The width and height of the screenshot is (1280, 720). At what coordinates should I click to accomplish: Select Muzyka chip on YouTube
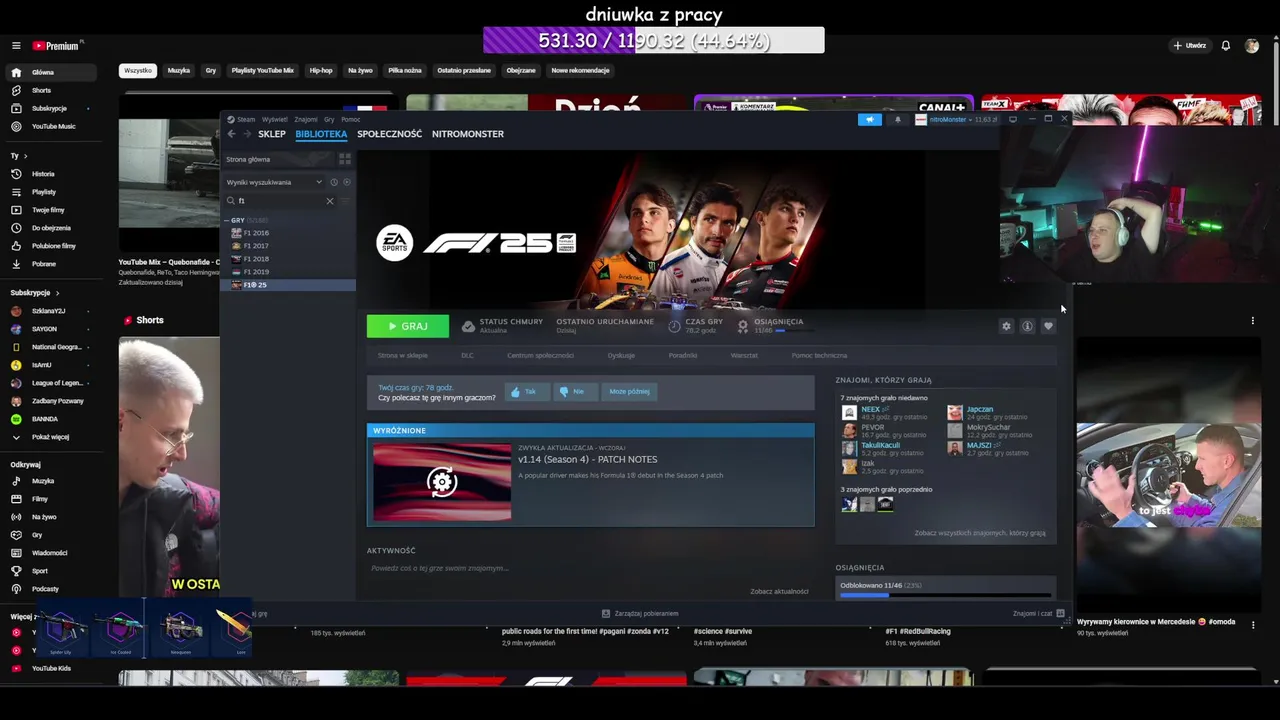(179, 71)
